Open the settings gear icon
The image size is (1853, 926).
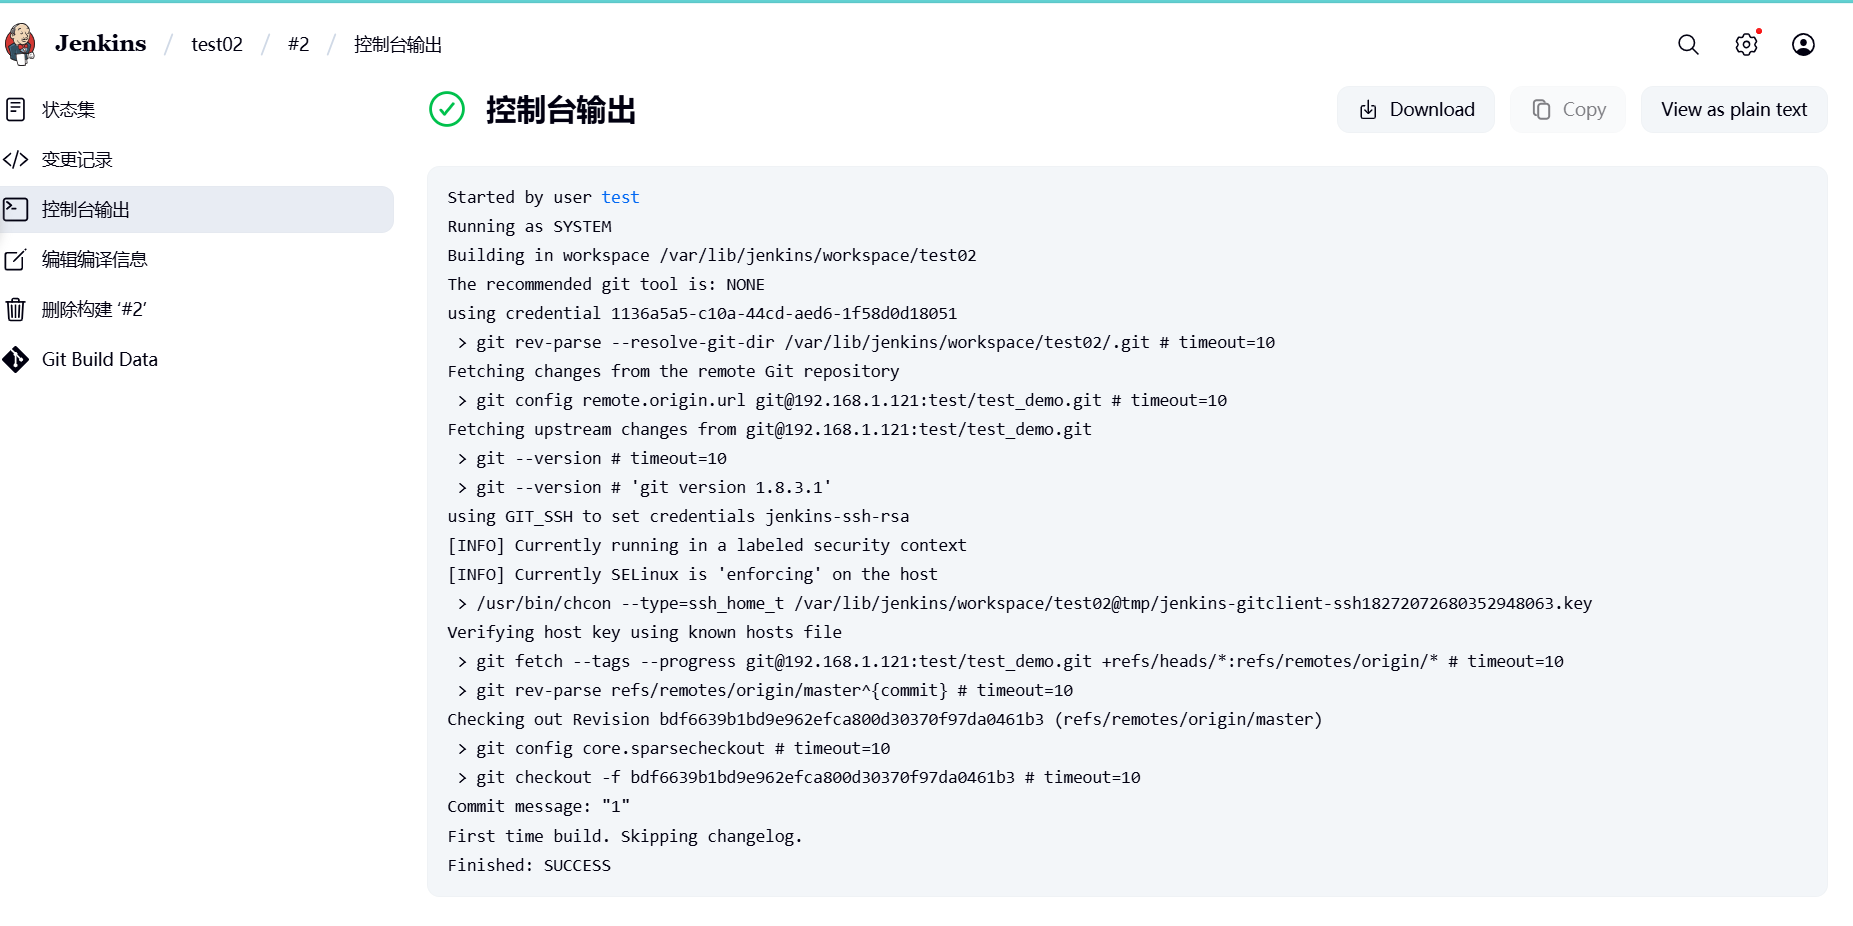pyautogui.click(x=1746, y=44)
